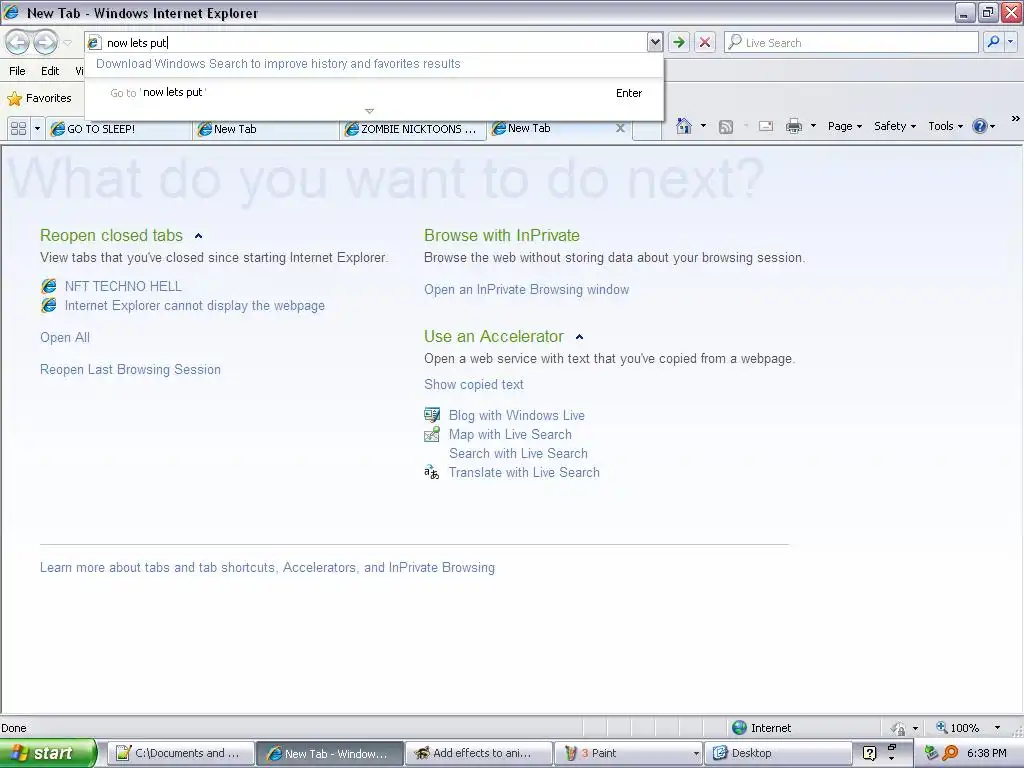Switch to the GO TO SLEEP! tab
Screen dimensions: 1024x768
(120, 129)
